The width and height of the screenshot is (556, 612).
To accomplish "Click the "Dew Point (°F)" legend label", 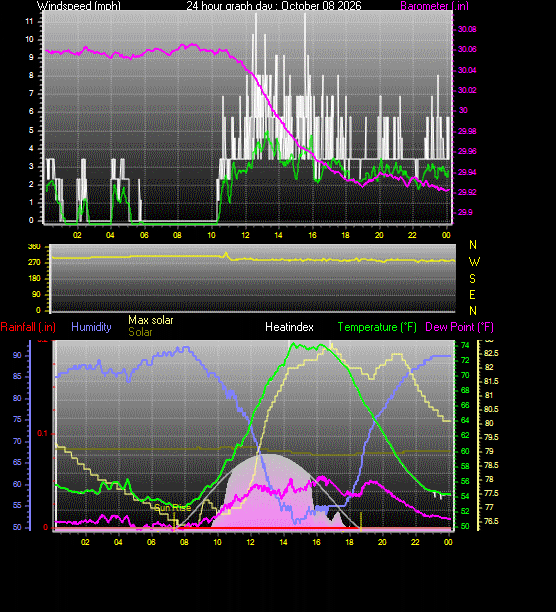I will [x=459, y=327].
